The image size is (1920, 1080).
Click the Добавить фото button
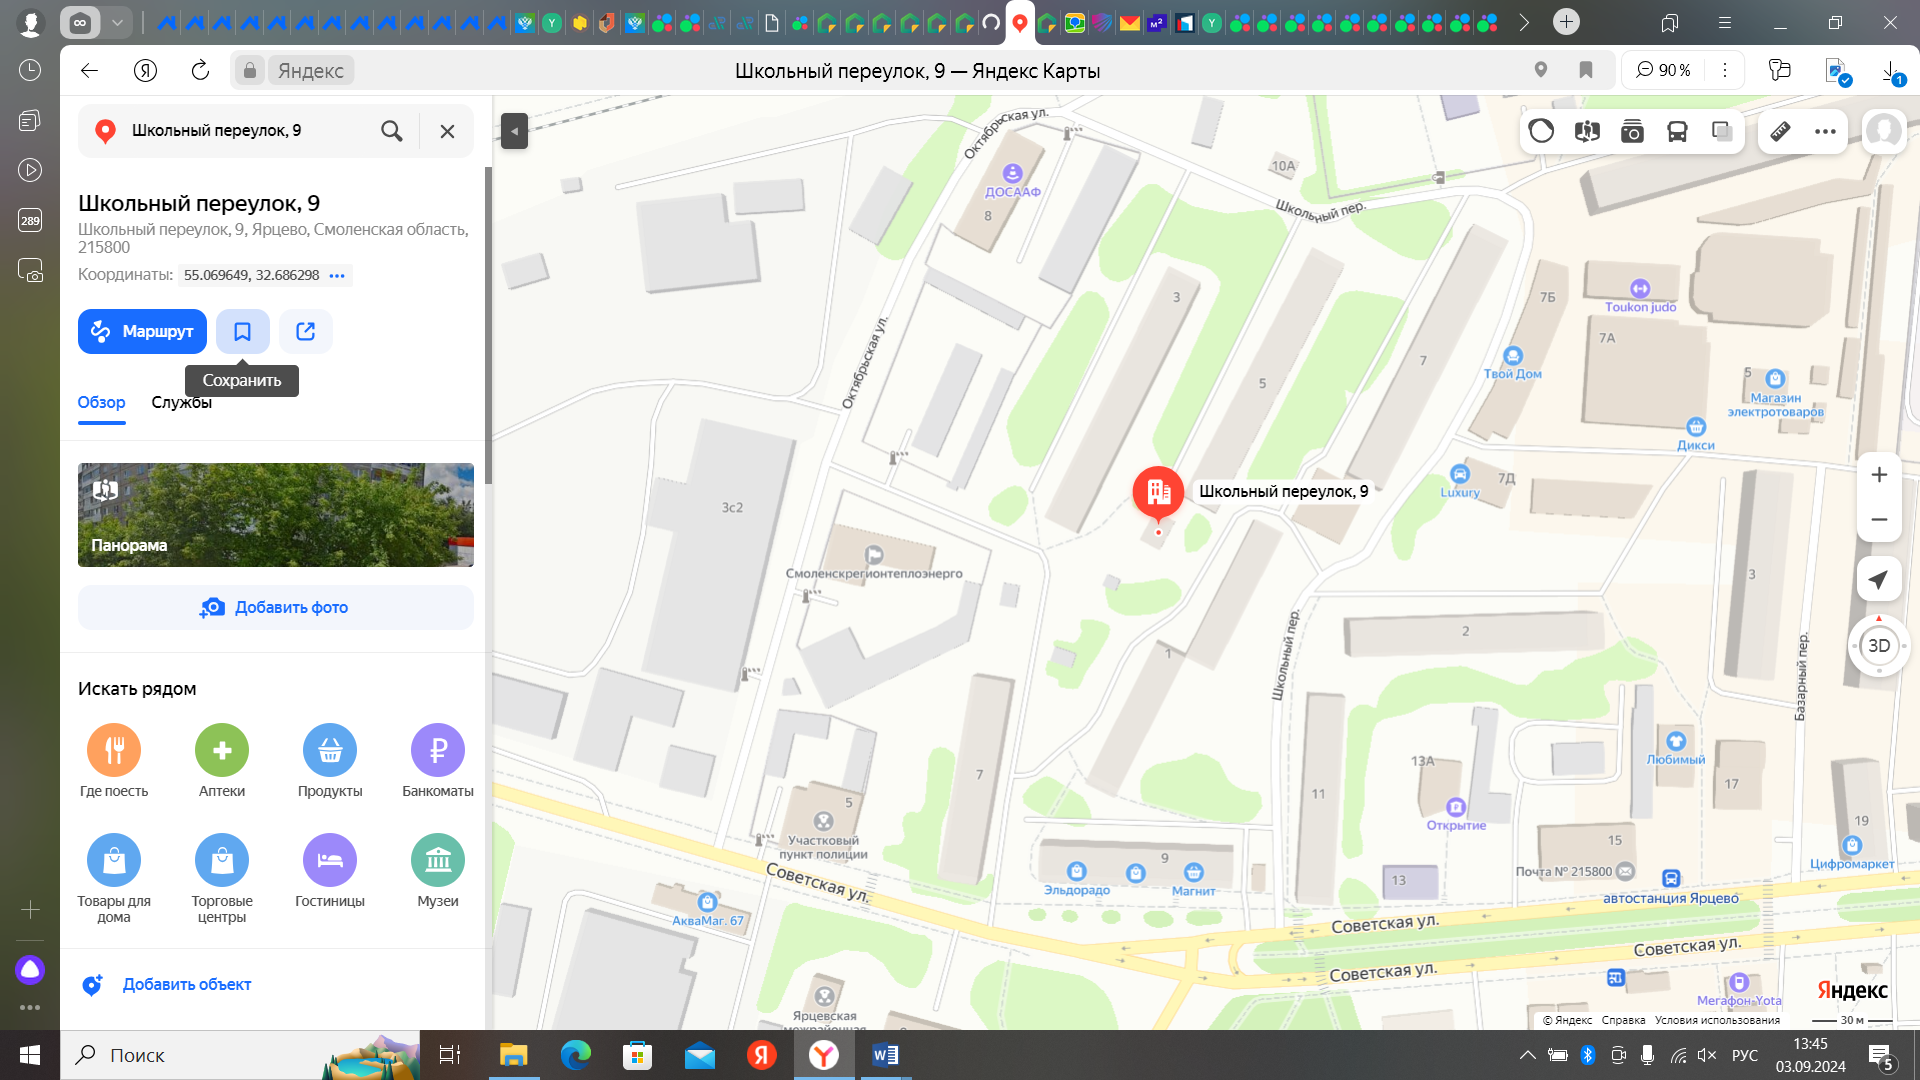point(275,608)
